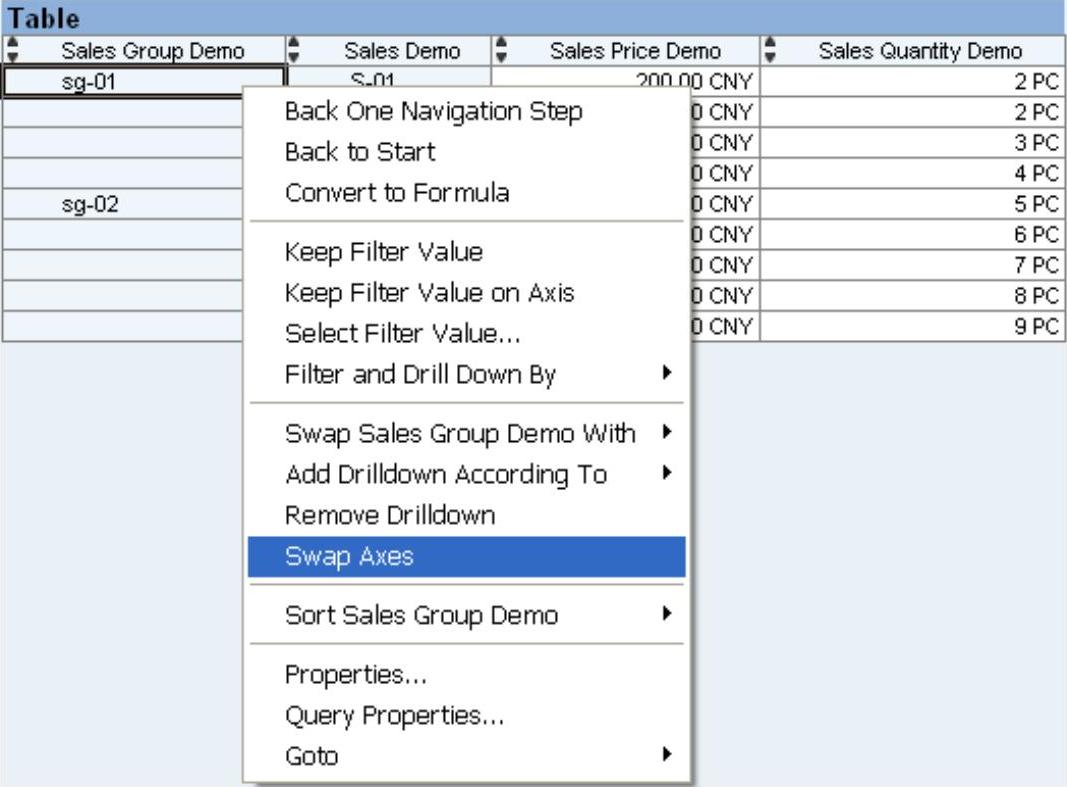This screenshot has width=1067, height=787.
Task: Open Properties from context menu
Action: coord(343,675)
